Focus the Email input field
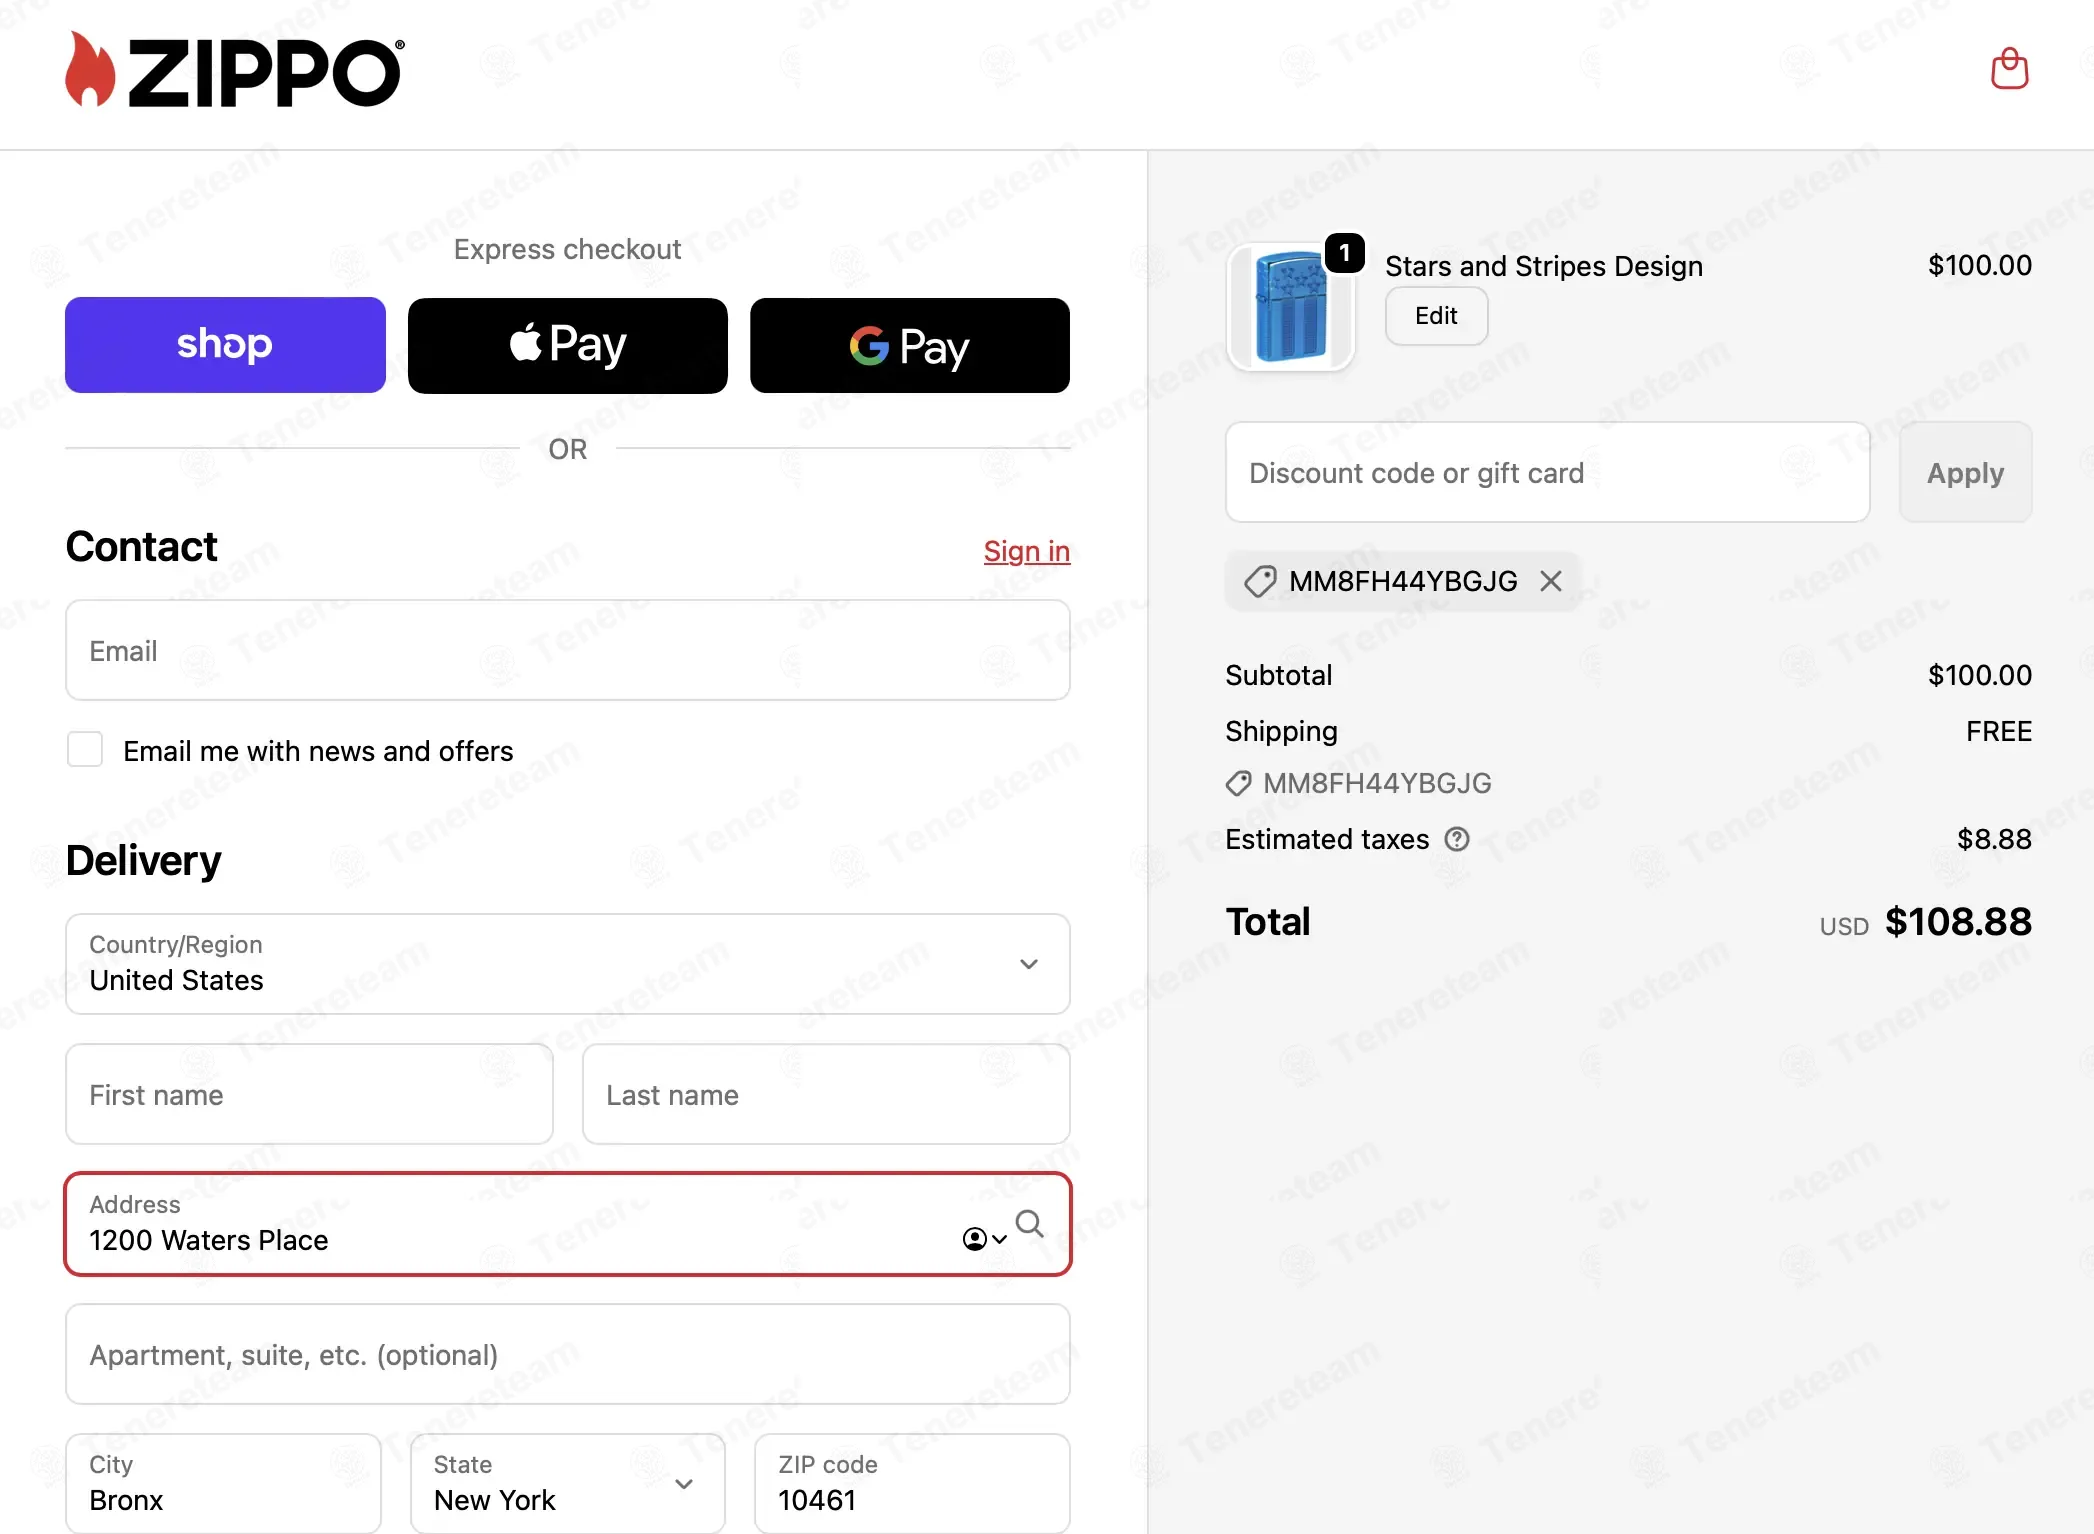 [568, 650]
